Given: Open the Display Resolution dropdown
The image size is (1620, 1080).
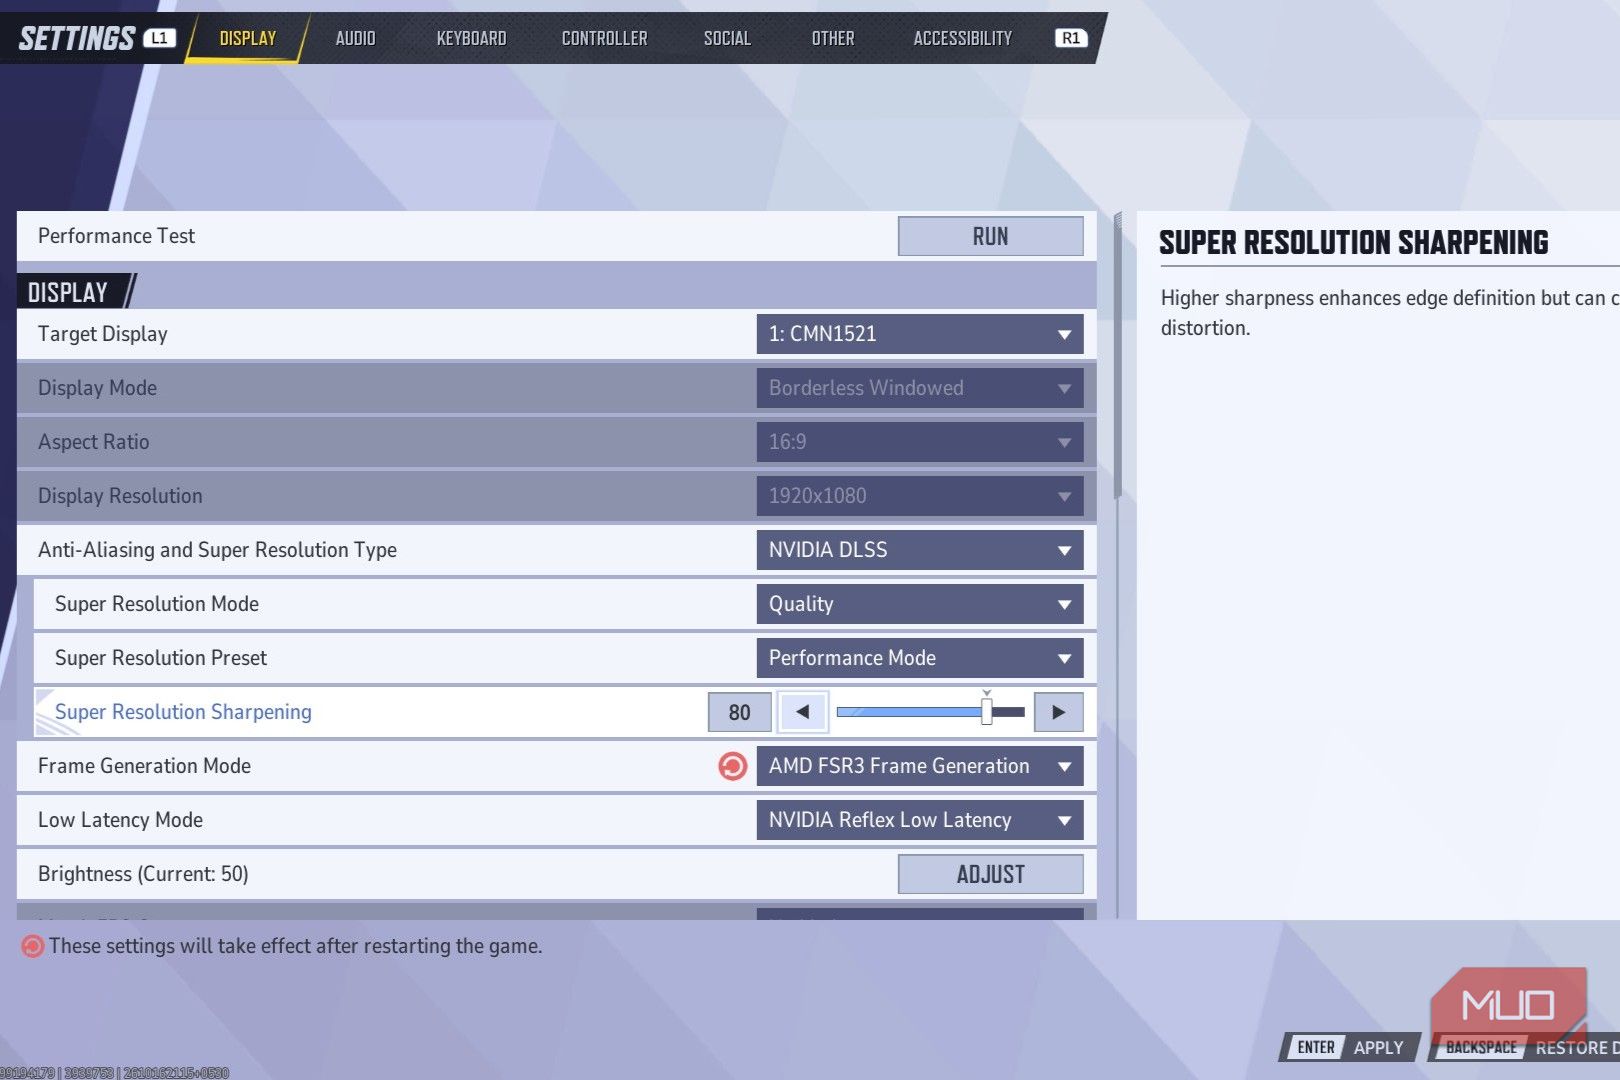Looking at the screenshot, I should [x=920, y=496].
